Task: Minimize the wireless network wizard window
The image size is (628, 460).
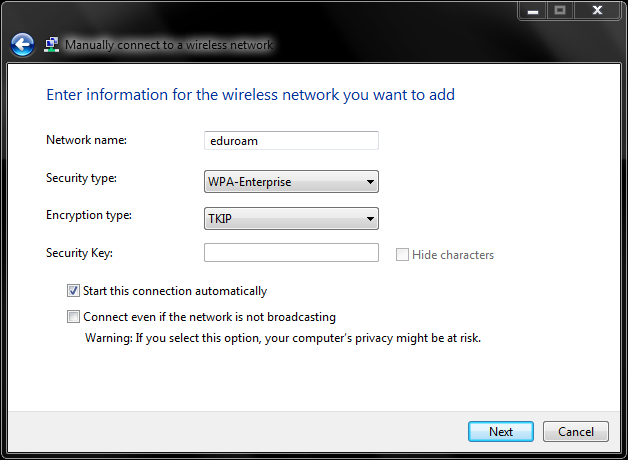Action: point(532,10)
